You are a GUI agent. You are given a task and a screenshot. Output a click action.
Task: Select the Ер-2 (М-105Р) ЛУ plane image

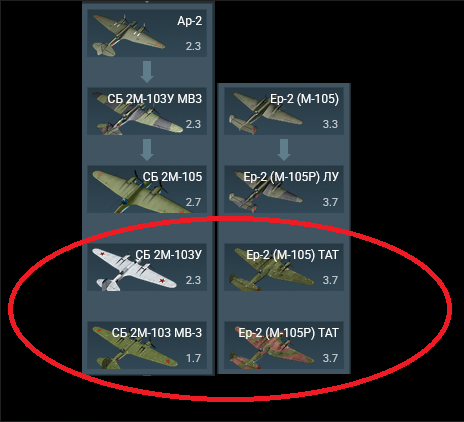[265, 192]
